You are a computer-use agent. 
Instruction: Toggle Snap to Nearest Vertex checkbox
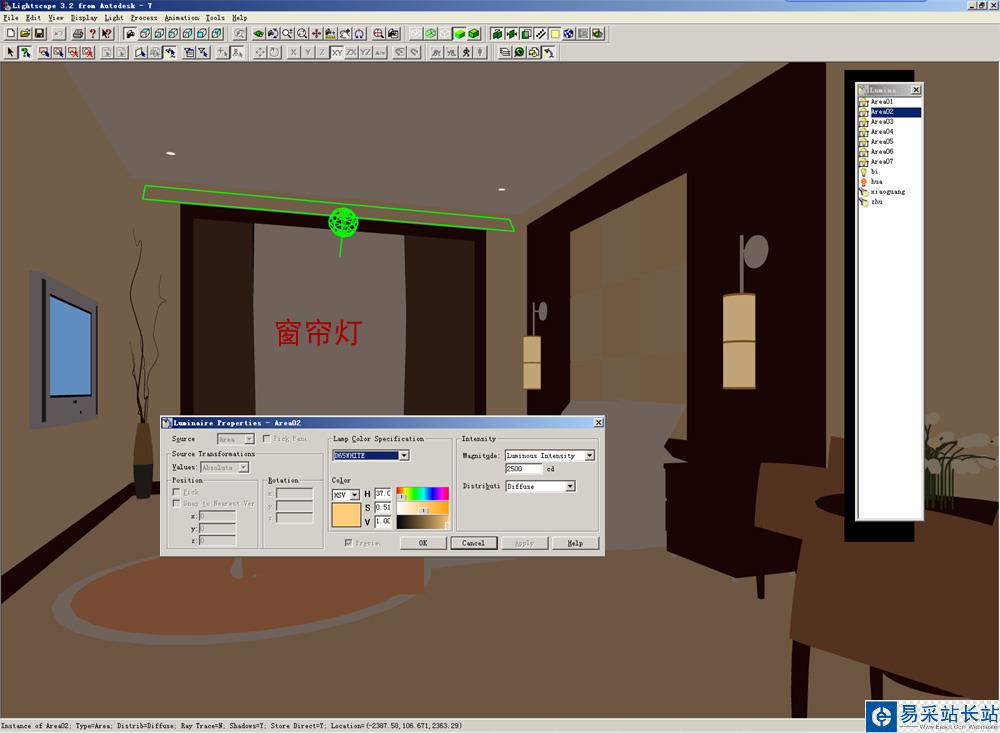(177, 503)
